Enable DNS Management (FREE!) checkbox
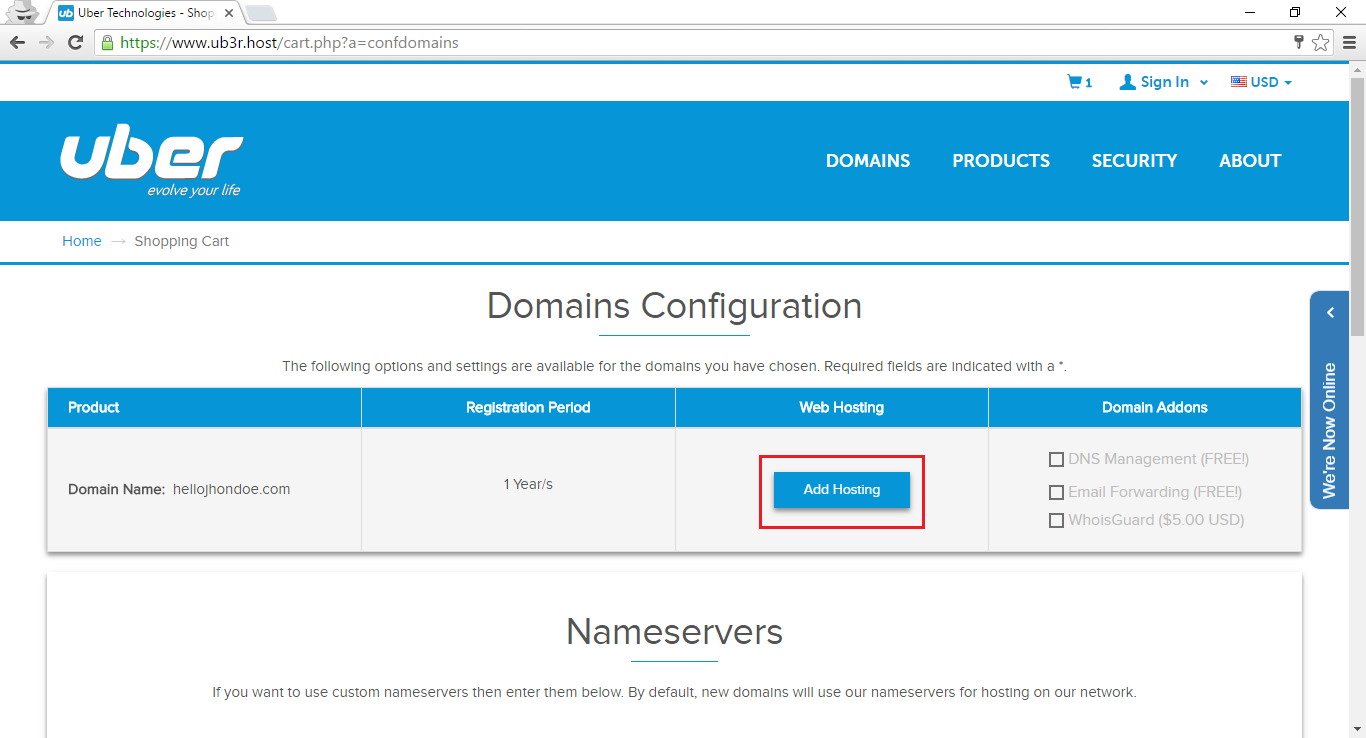This screenshot has height=738, width=1366. coord(1056,460)
